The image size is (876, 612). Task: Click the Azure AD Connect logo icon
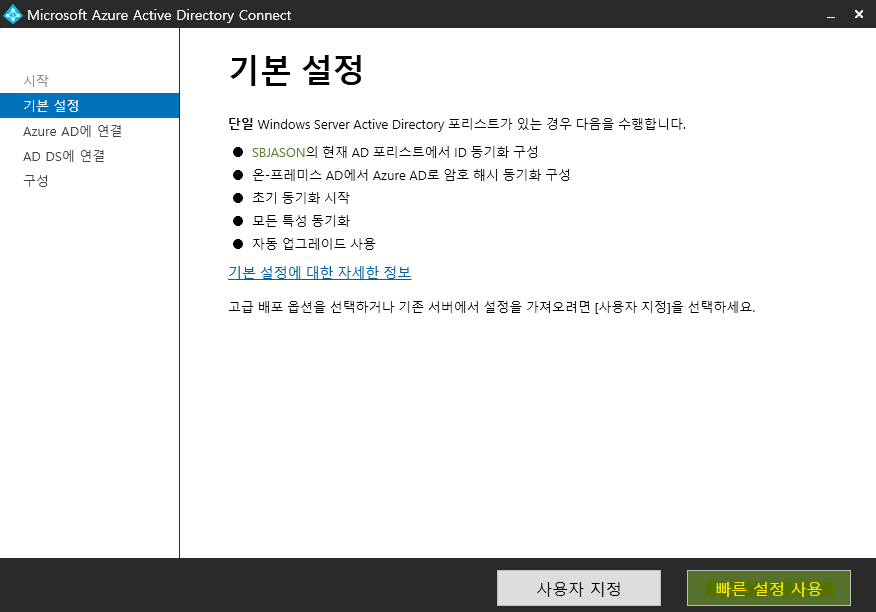pyautogui.click(x=12, y=15)
